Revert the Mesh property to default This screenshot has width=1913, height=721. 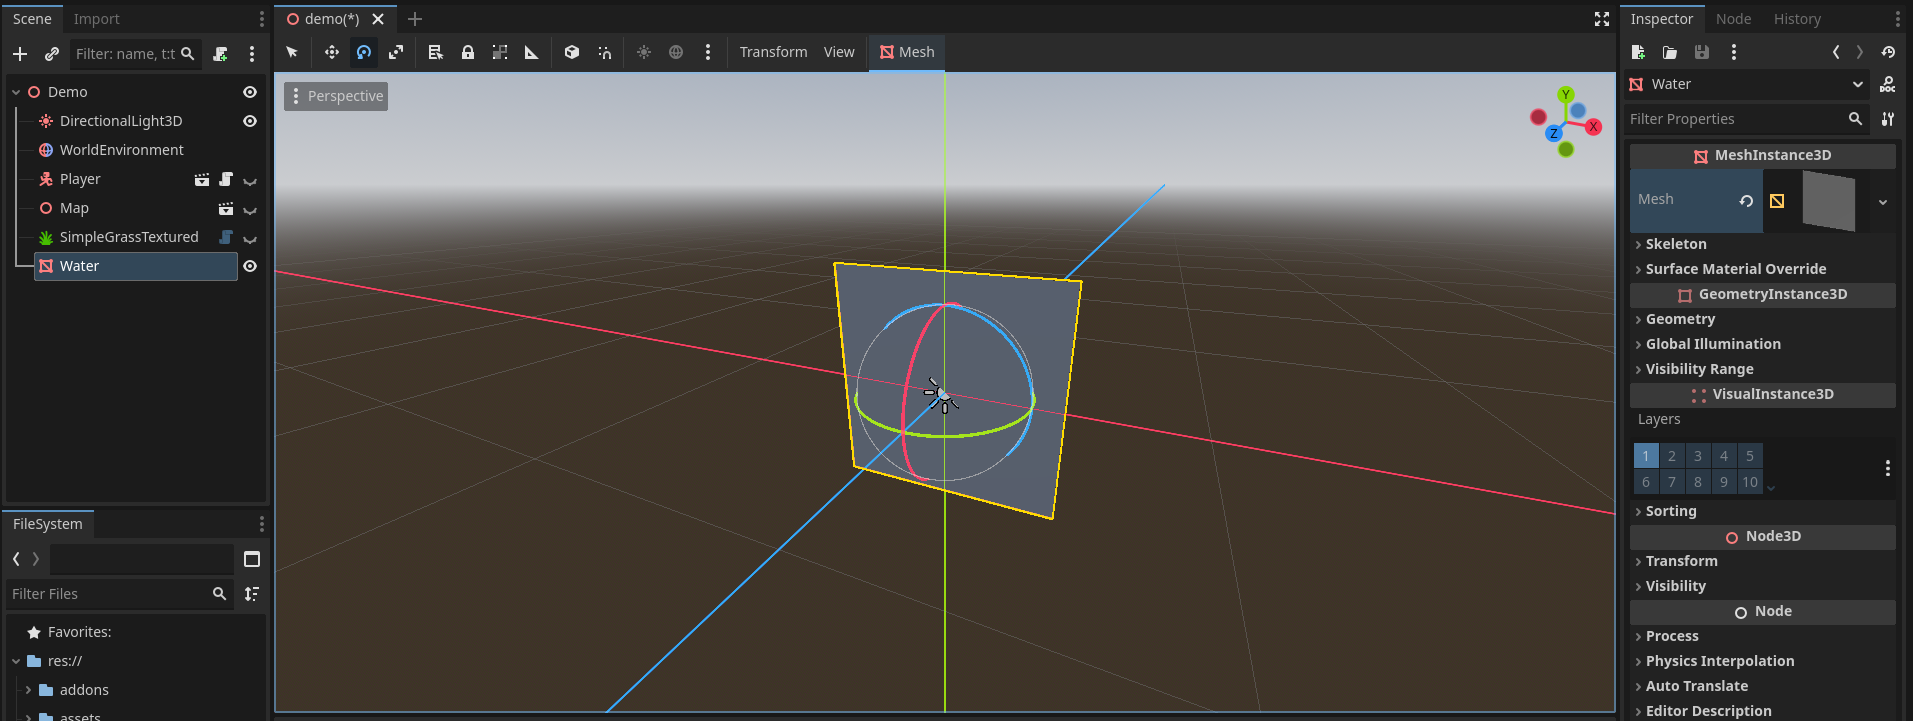1746,201
